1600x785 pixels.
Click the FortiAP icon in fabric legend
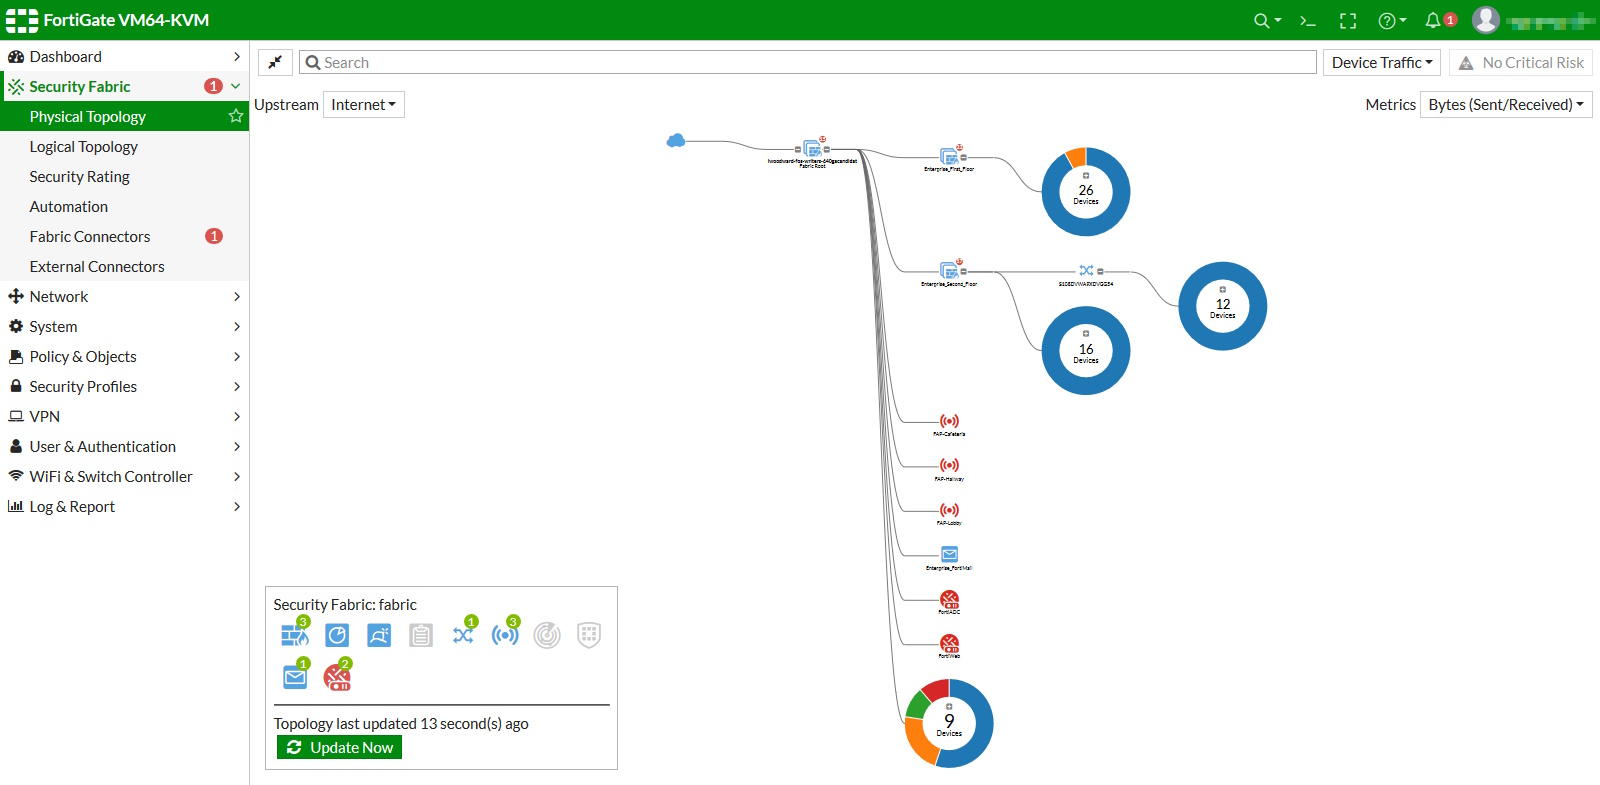click(505, 635)
